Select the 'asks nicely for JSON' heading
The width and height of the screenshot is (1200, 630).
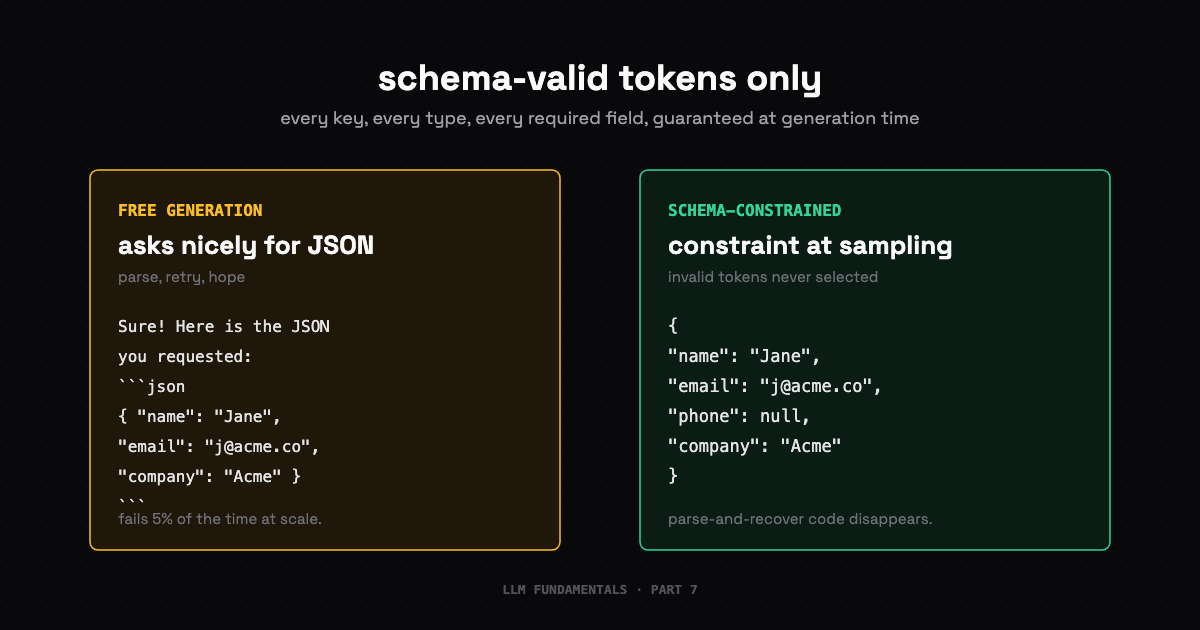pos(246,245)
